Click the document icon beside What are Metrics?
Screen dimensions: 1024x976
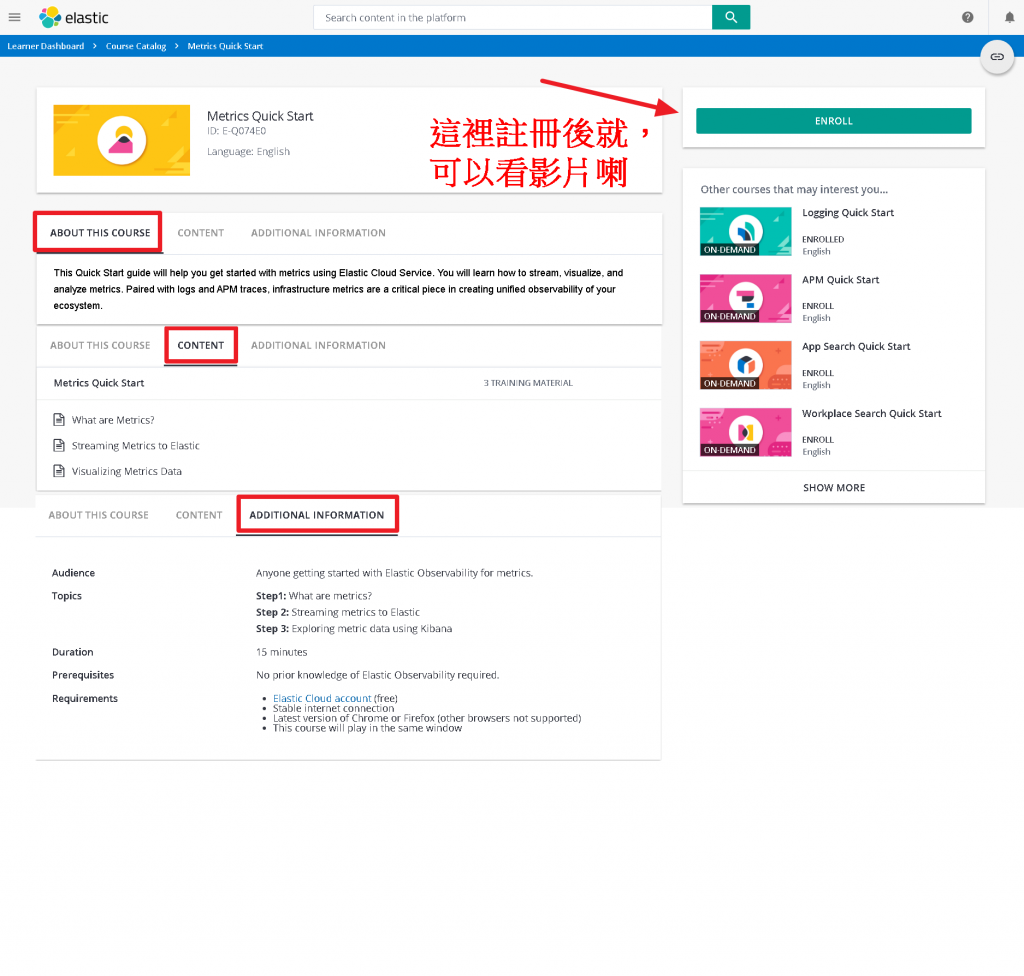pos(59,419)
